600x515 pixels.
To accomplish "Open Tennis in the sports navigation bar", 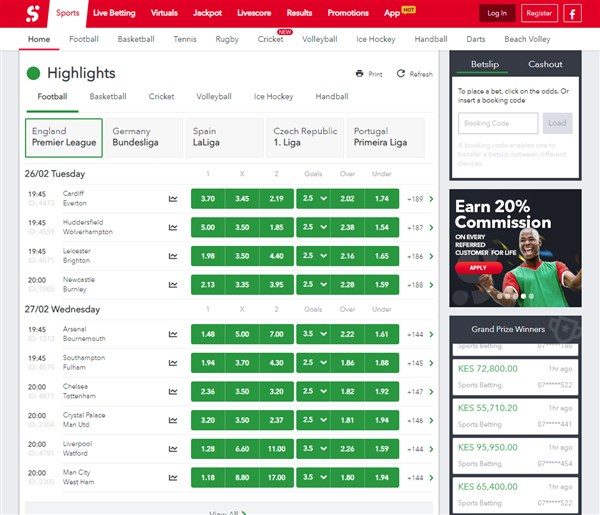I will coord(185,39).
